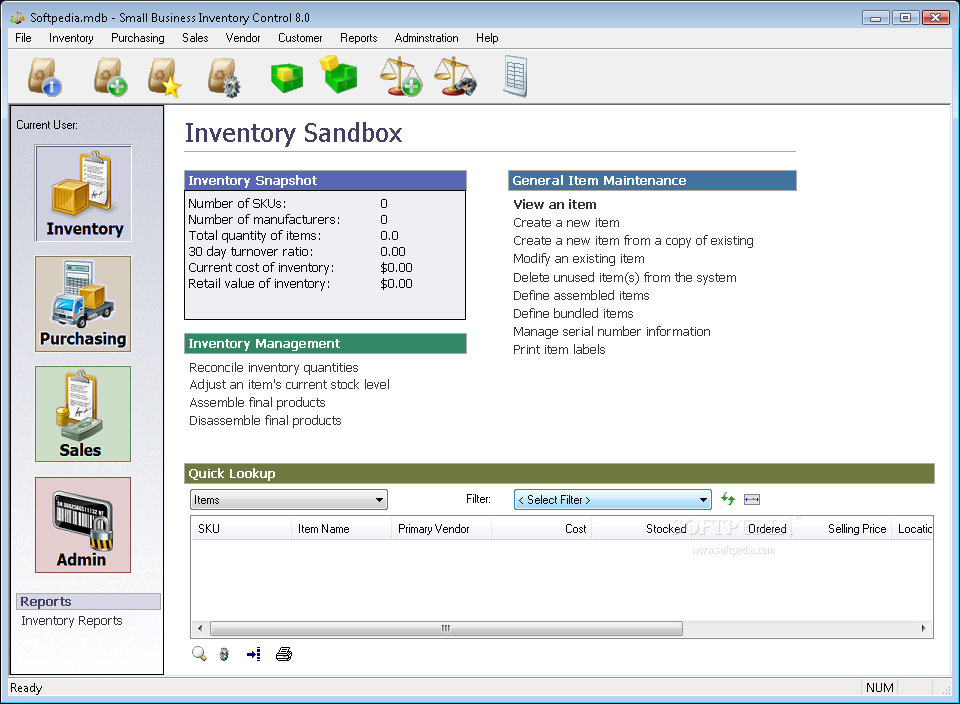Open the Items lookup type dropdown
This screenshot has height=704, width=960.
pyautogui.click(x=289, y=500)
